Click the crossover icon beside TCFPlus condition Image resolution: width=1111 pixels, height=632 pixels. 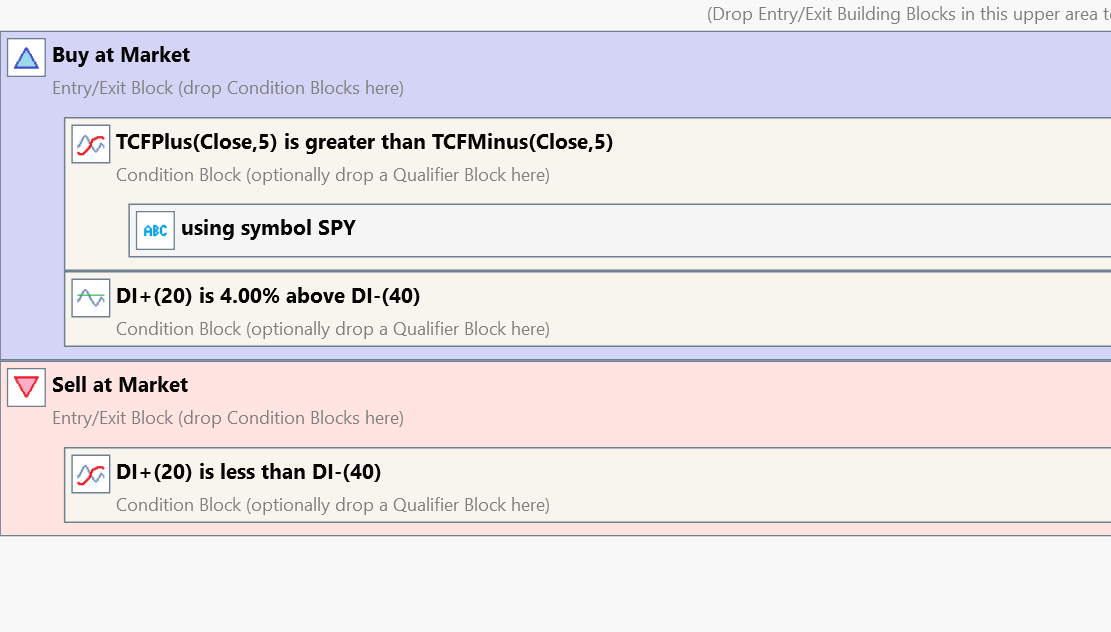coord(90,144)
